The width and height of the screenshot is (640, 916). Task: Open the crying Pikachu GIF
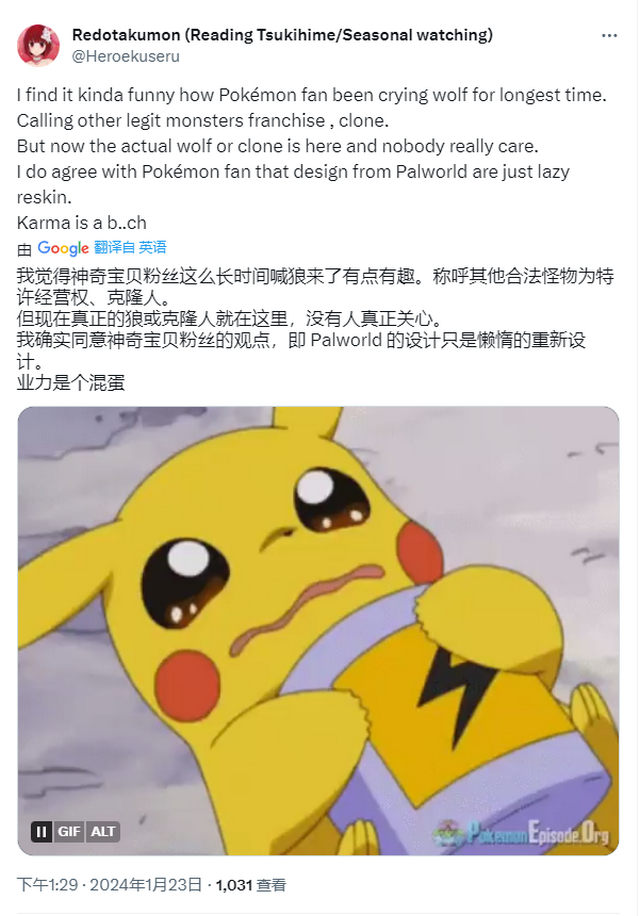(318, 630)
